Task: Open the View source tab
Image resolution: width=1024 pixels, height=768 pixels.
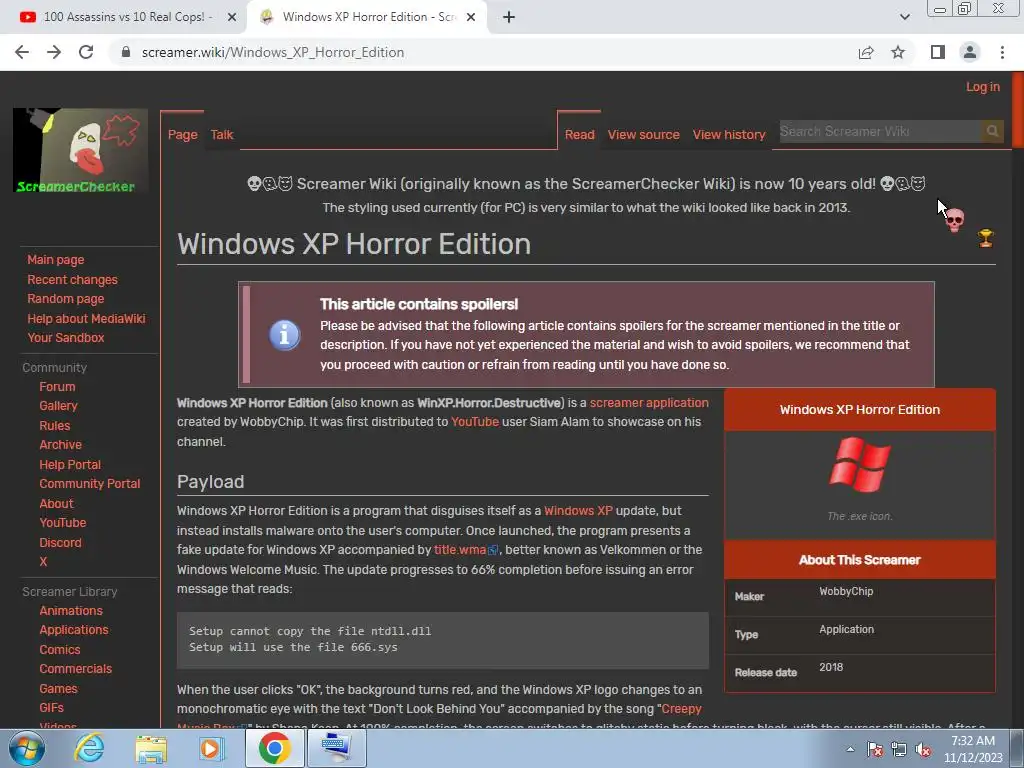Action: coord(643,135)
